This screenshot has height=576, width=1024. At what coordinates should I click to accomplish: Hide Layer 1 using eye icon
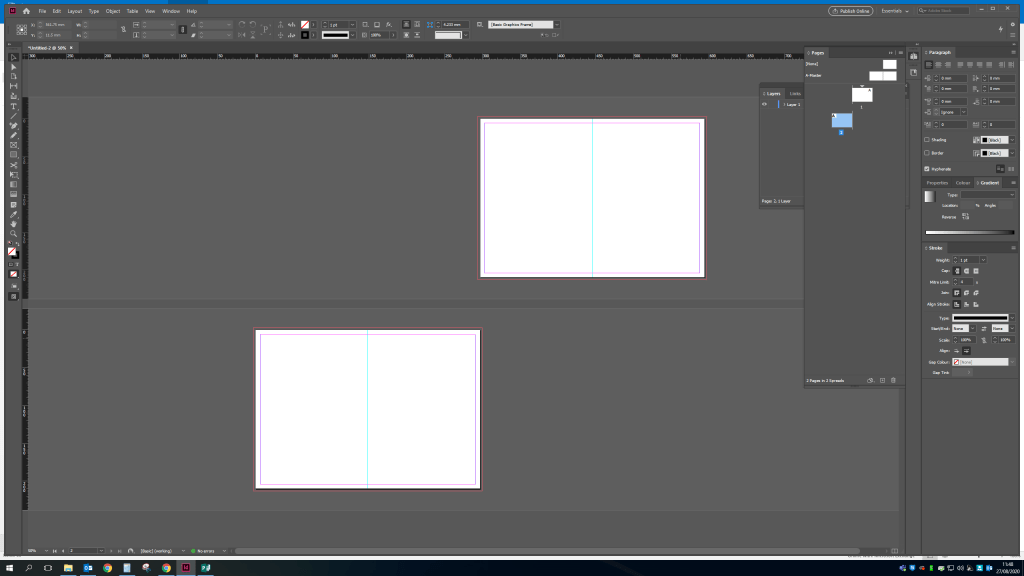(765, 104)
